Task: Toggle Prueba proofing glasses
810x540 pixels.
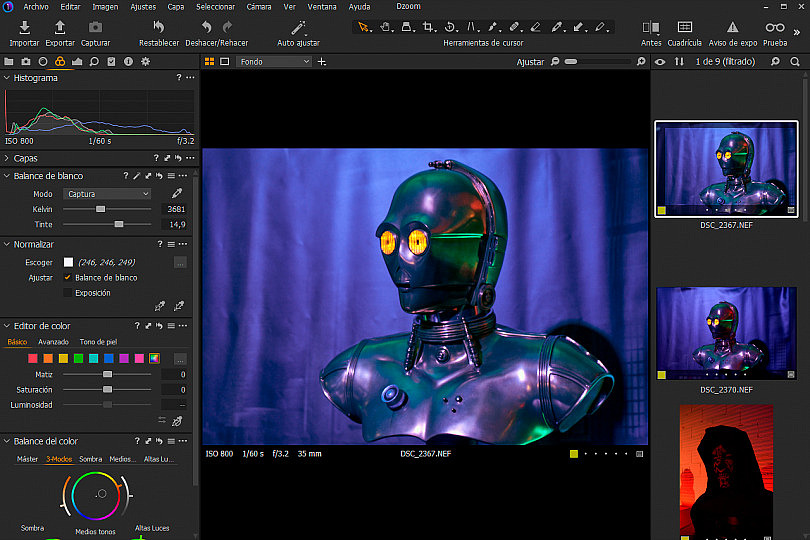Action: (x=775, y=27)
